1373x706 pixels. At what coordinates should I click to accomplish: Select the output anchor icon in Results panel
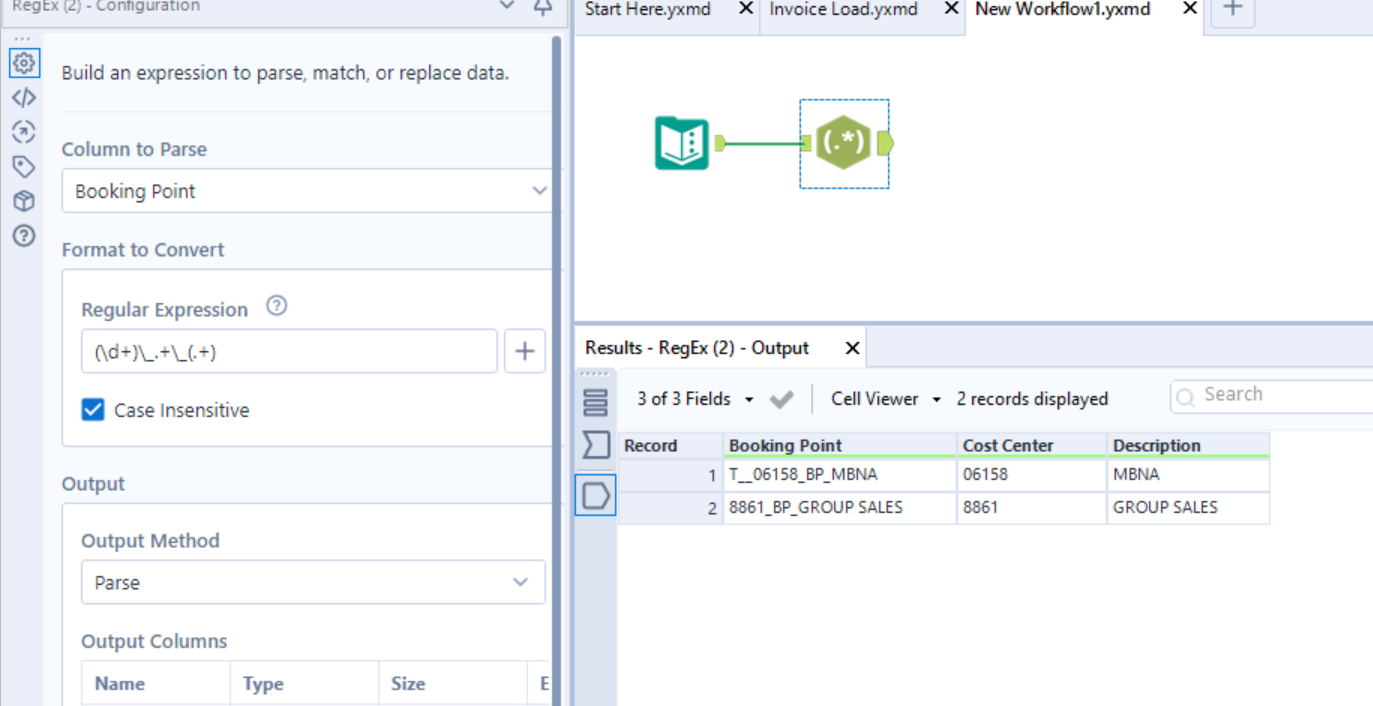coord(595,494)
